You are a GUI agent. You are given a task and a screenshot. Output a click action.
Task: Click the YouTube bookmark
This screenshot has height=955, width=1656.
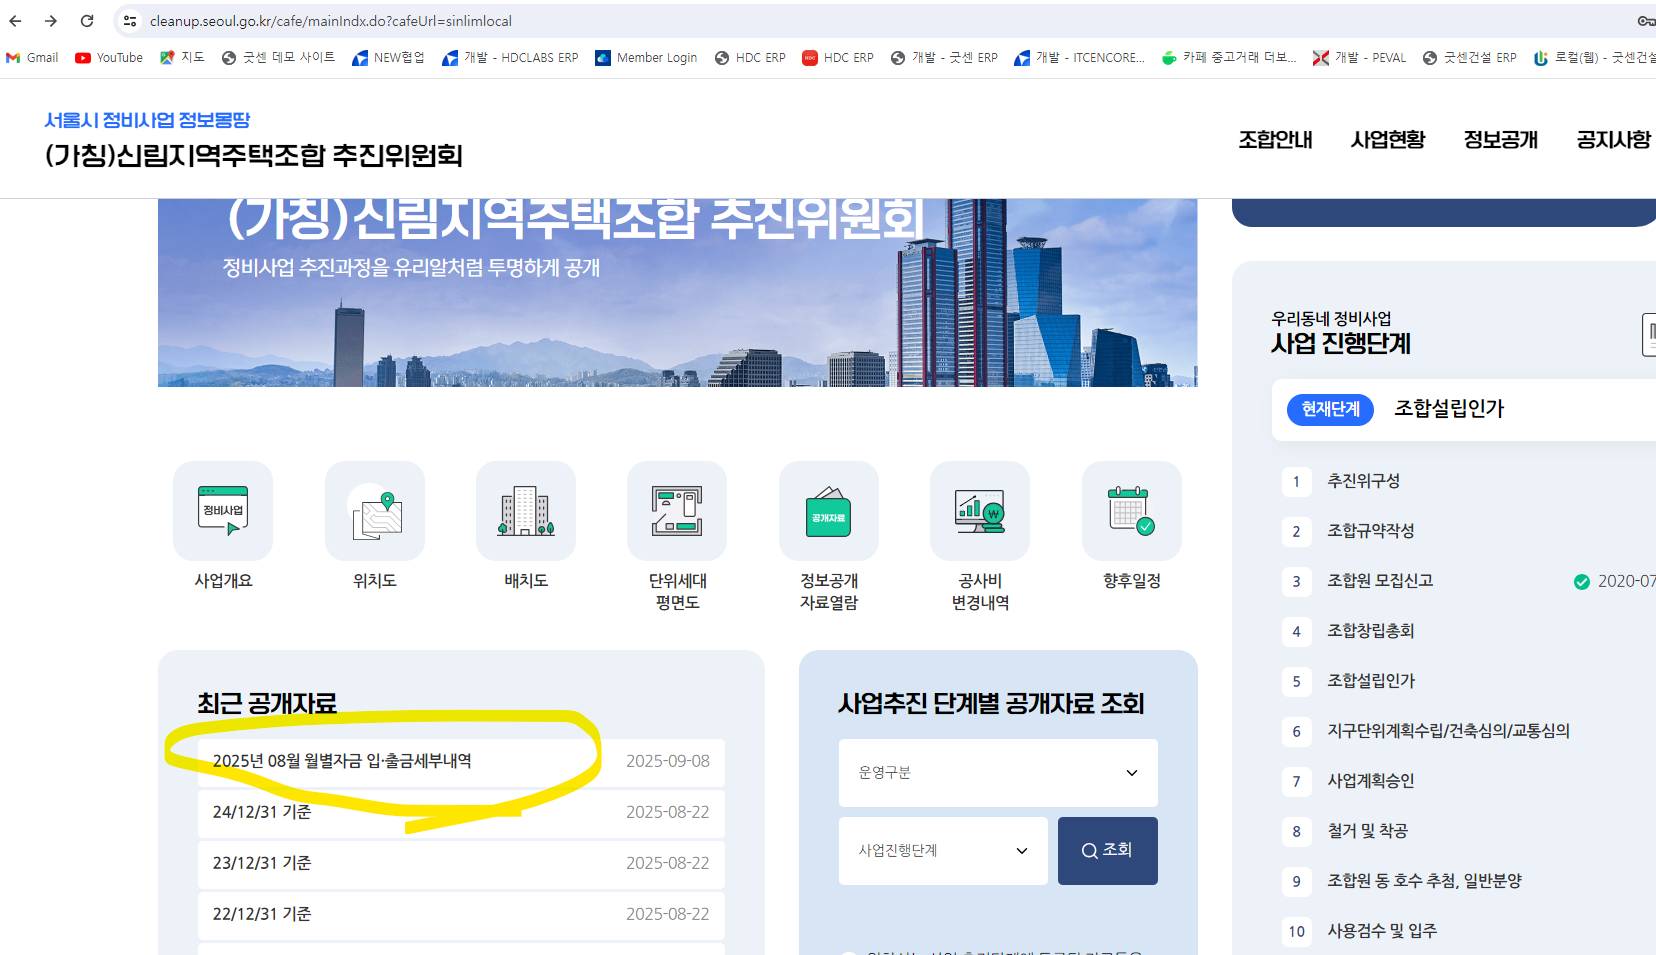[x=109, y=58]
